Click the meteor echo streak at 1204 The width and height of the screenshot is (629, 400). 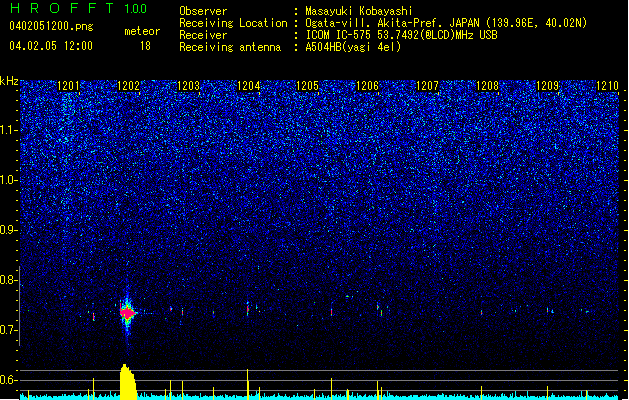pyautogui.click(x=248, y=309)
